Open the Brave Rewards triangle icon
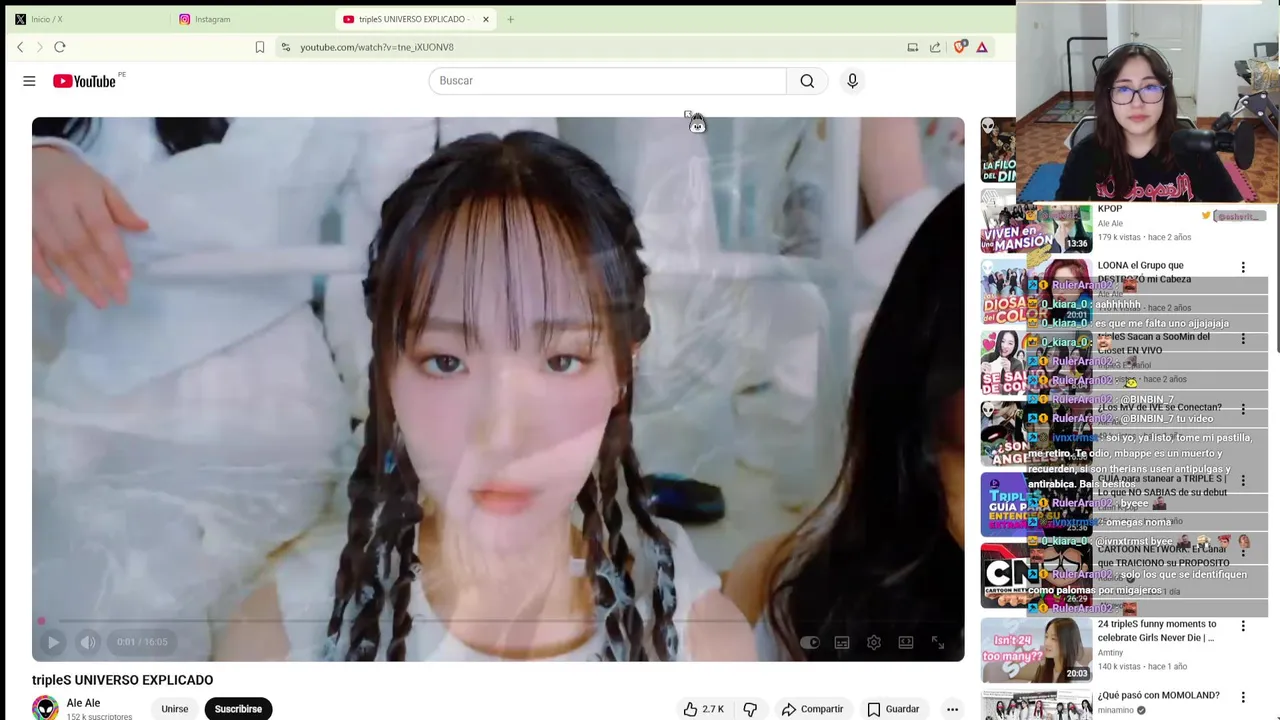 (982, 47)
